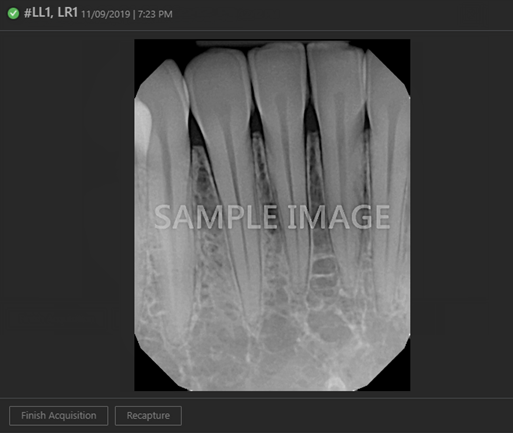Click the green checkmark status icon

(13, 14)
